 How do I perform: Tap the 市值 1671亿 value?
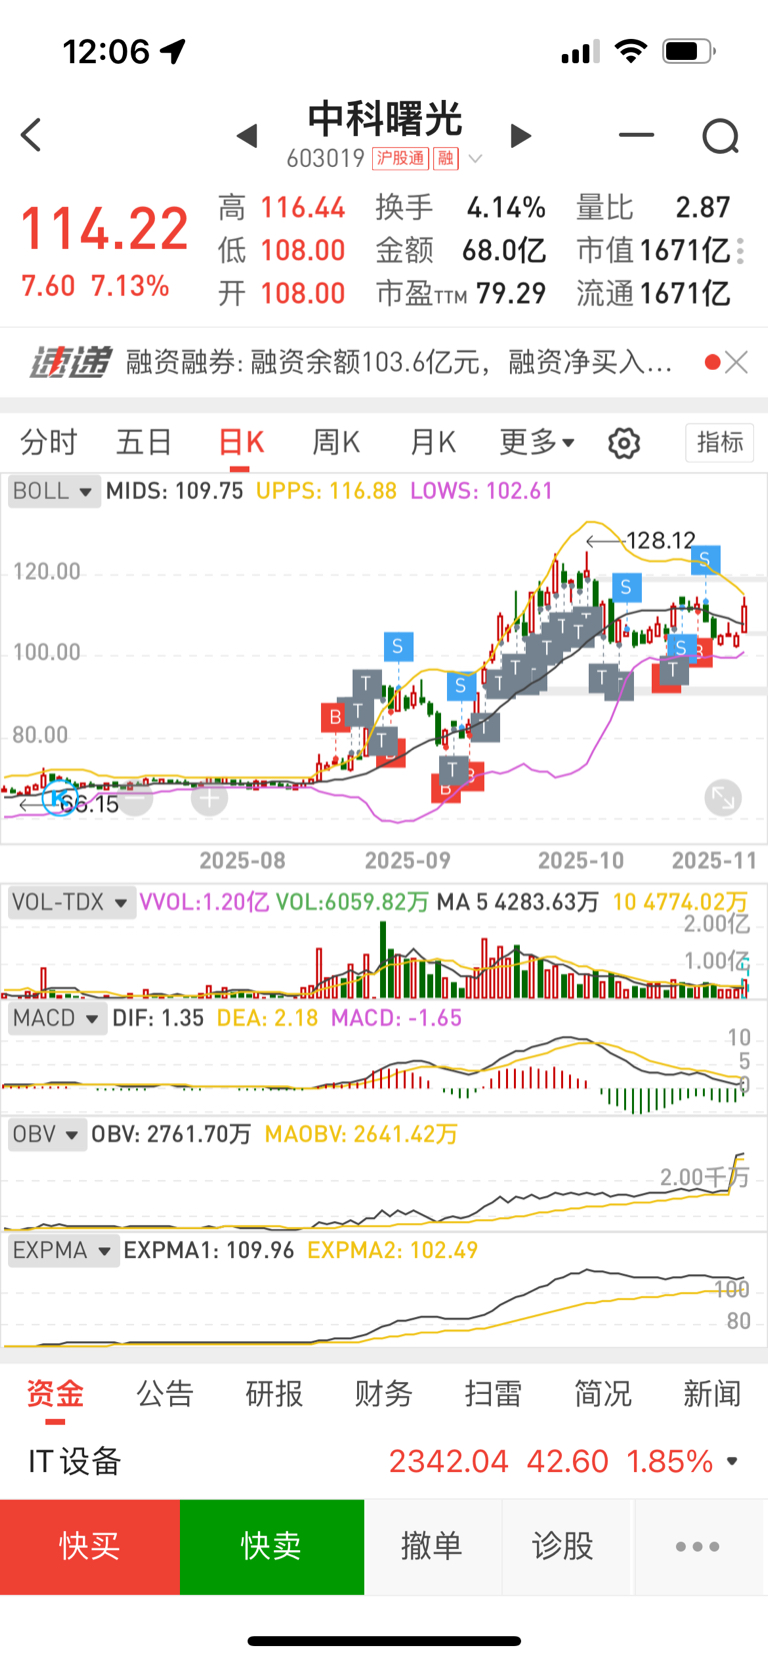tap(686, 251)
